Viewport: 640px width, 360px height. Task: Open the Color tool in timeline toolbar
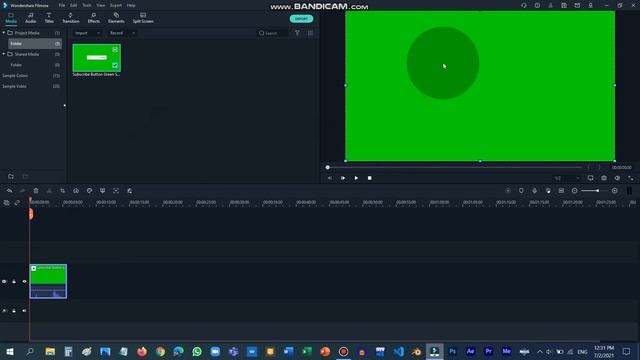coord(89,191)
